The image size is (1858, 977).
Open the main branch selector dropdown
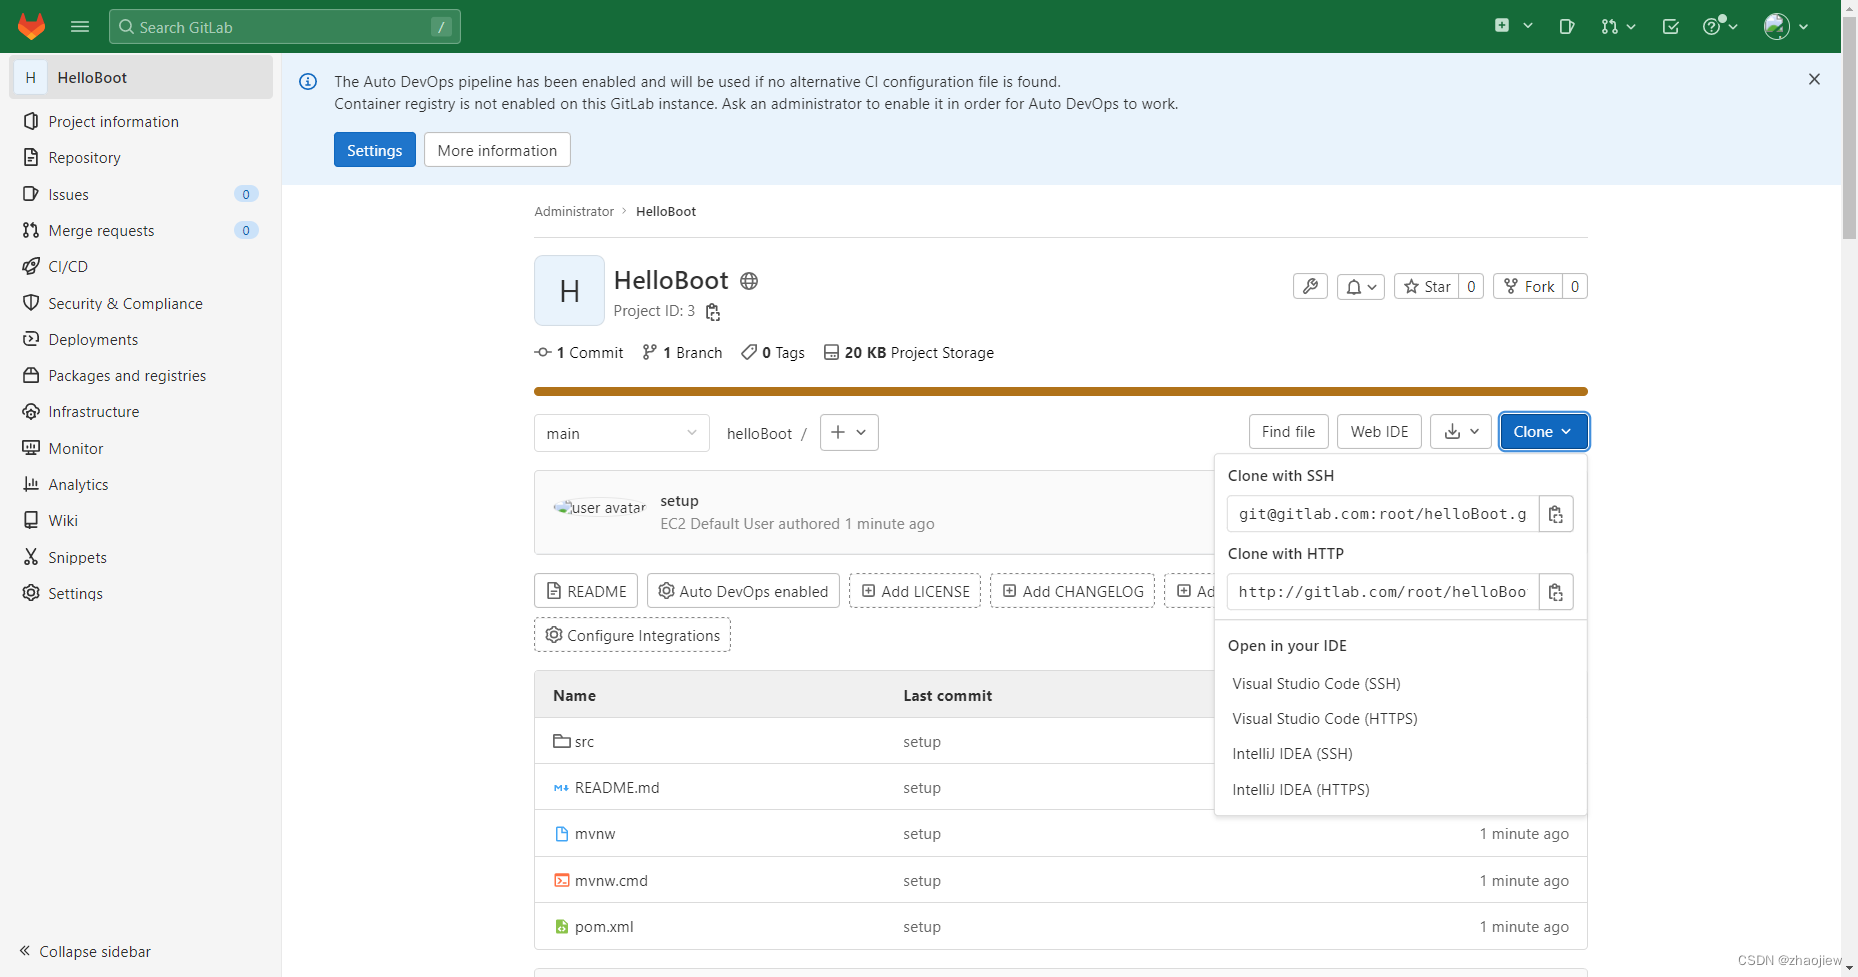point(622,433)
